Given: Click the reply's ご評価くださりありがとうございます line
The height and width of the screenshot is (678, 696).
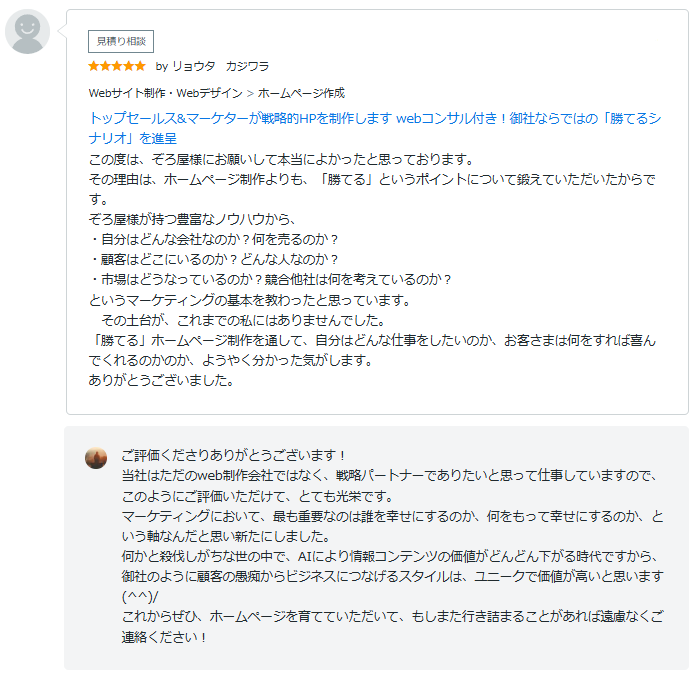Looking at the screenshot, I should [x=233, y=455].
